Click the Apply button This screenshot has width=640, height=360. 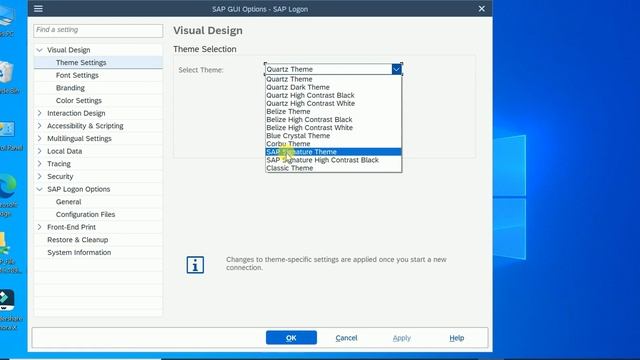402,338
